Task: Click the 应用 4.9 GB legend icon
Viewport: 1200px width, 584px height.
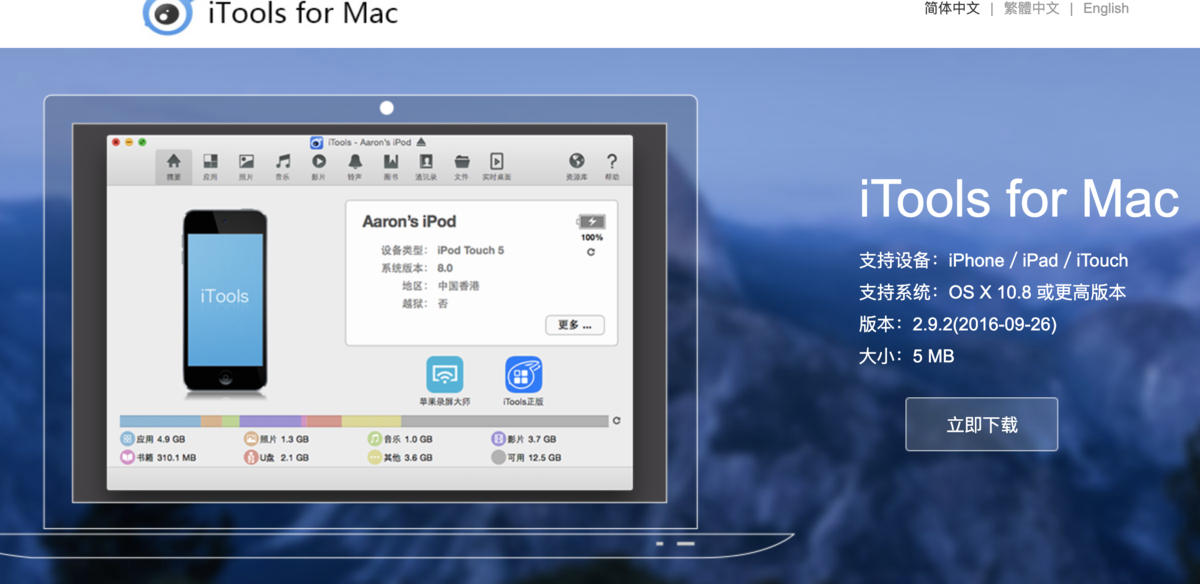Action: point(127,439)
